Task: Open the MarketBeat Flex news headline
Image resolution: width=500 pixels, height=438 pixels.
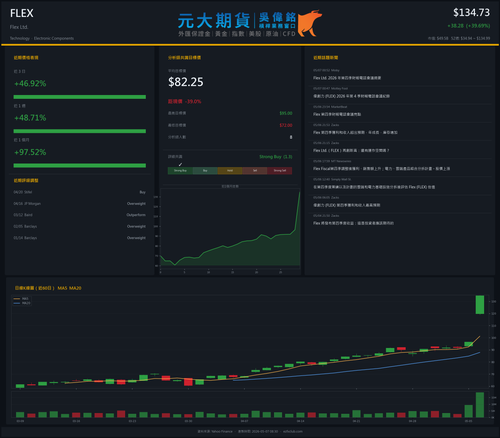Action: click(x=337, y=114)
